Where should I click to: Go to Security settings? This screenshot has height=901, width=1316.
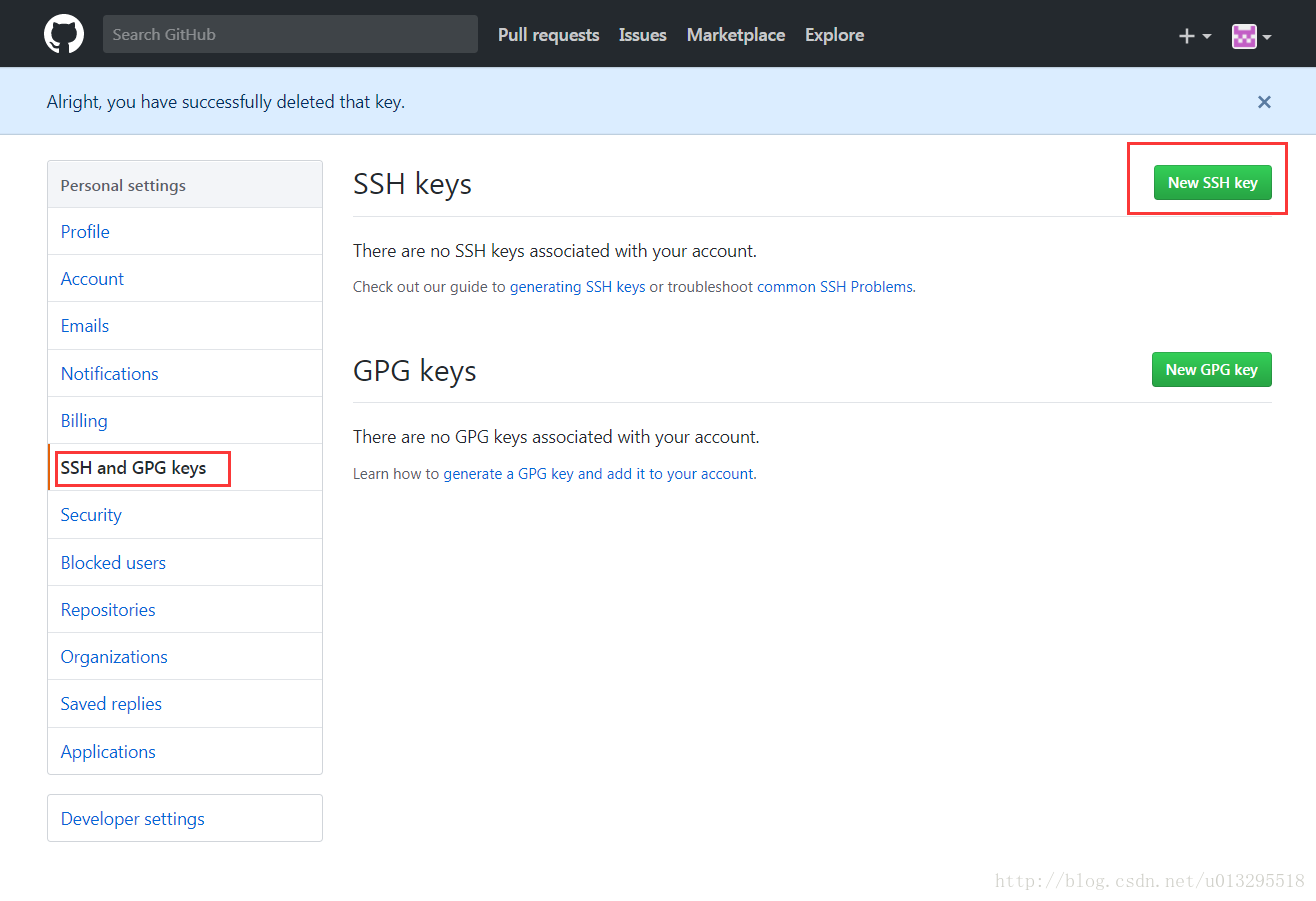click(91, 515)
